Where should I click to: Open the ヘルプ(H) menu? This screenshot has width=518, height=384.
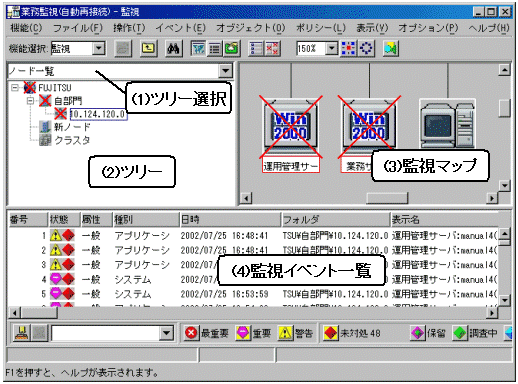pos(489,28)
